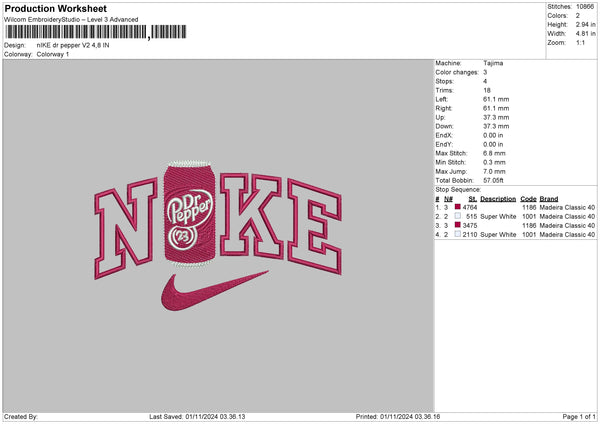
Task: Click the Colors value 2
Action: (577, 16)
